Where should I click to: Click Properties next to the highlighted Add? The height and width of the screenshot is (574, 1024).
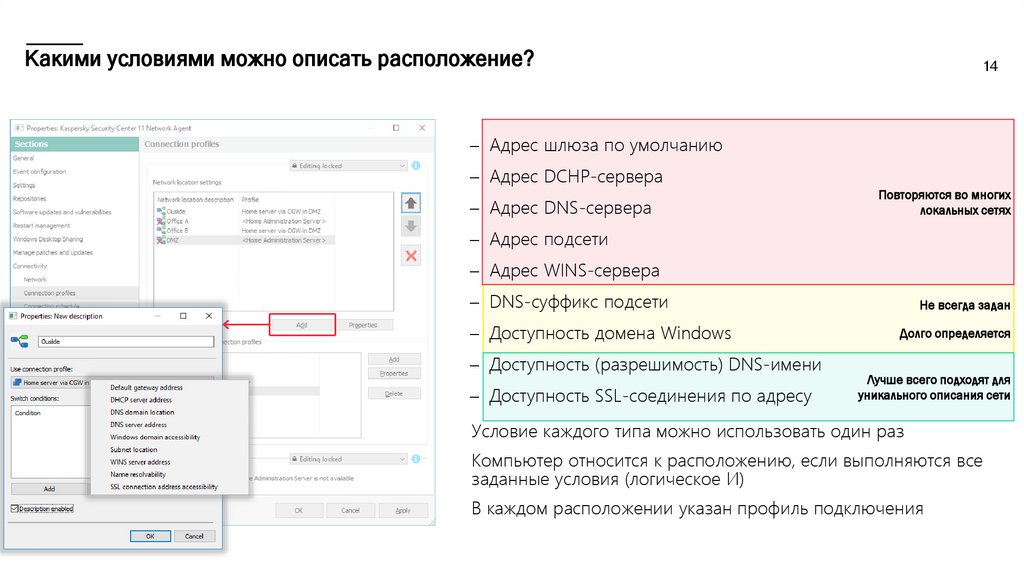pos(363,325)
